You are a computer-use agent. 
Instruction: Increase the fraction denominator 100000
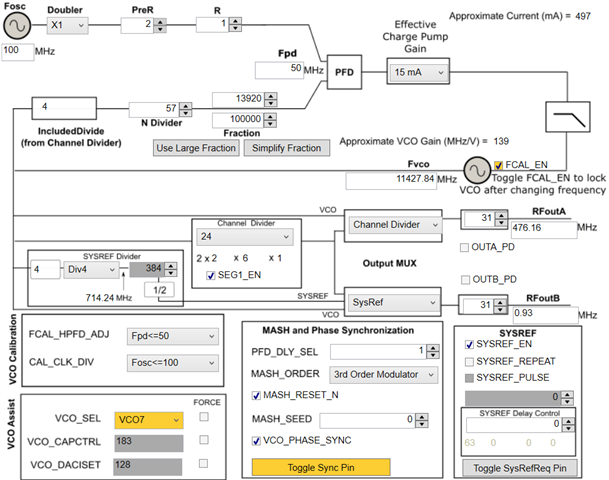(x=271, y=116)
